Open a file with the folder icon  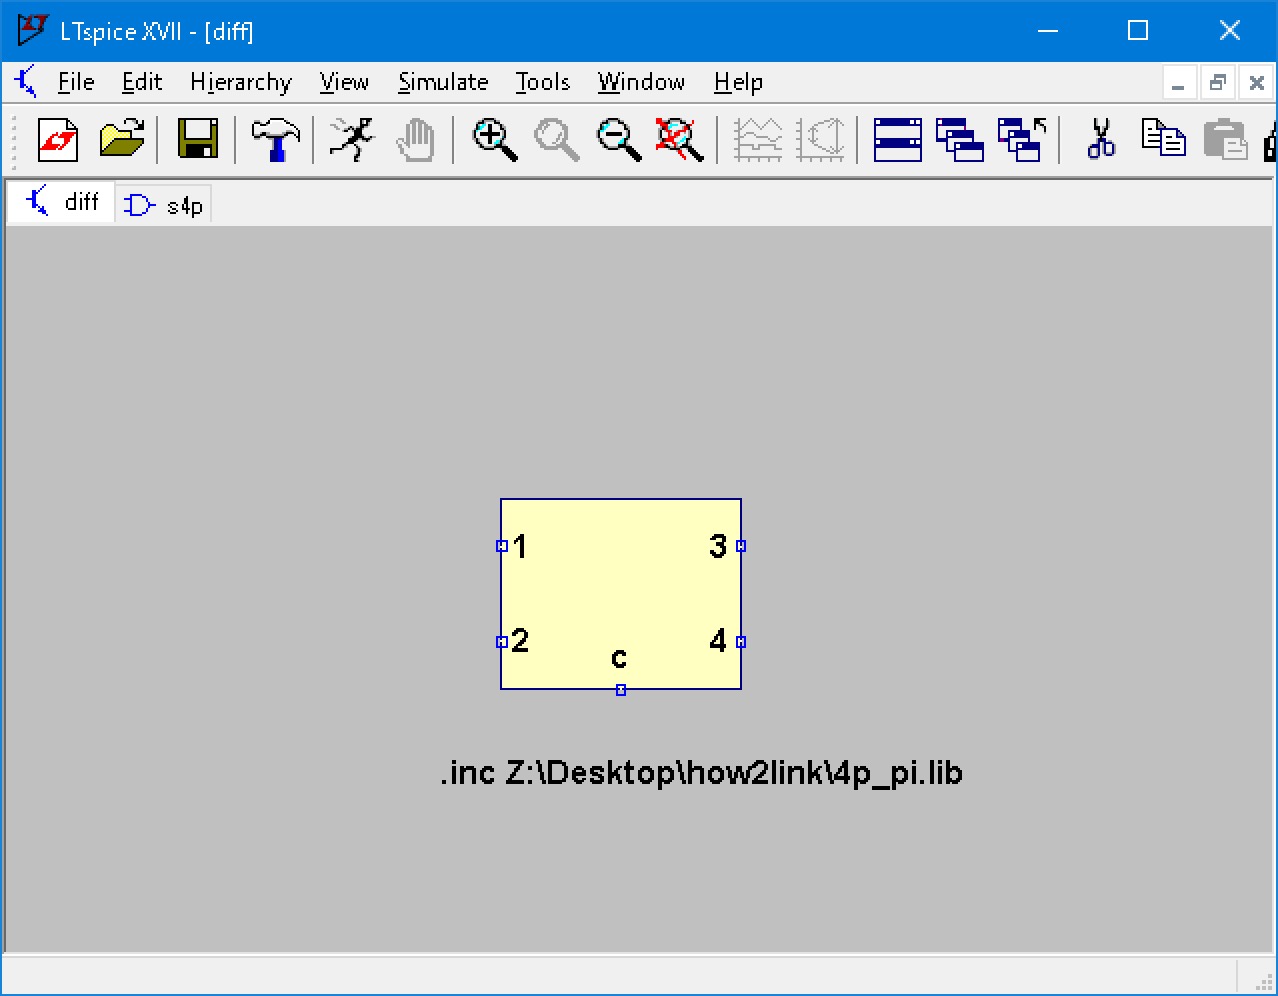click(122, 139)
